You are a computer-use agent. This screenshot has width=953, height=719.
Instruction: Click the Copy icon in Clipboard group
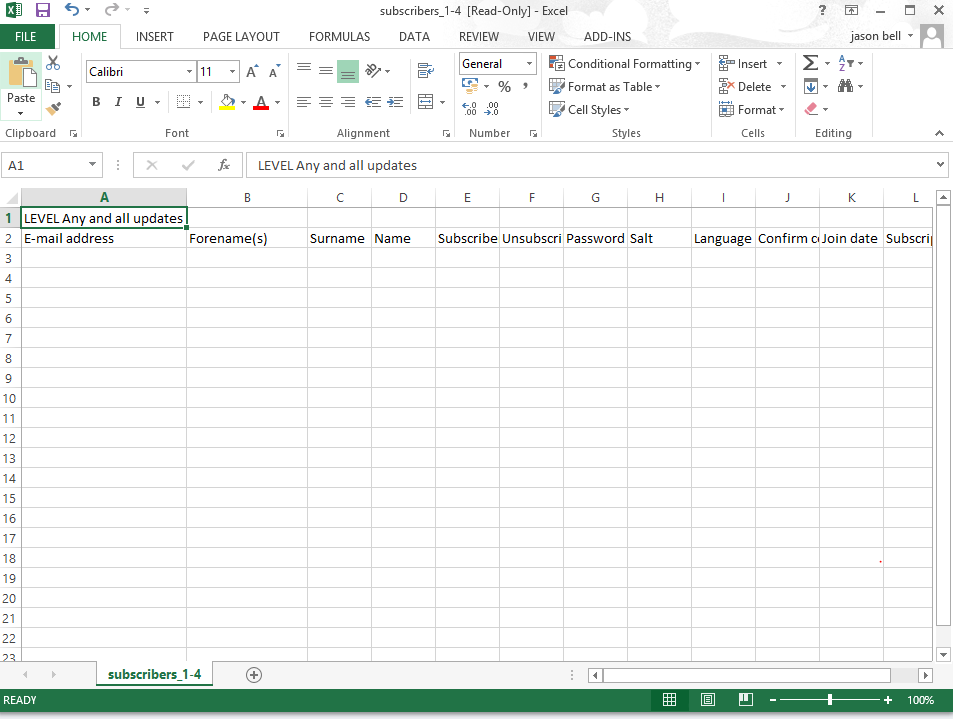53,86
